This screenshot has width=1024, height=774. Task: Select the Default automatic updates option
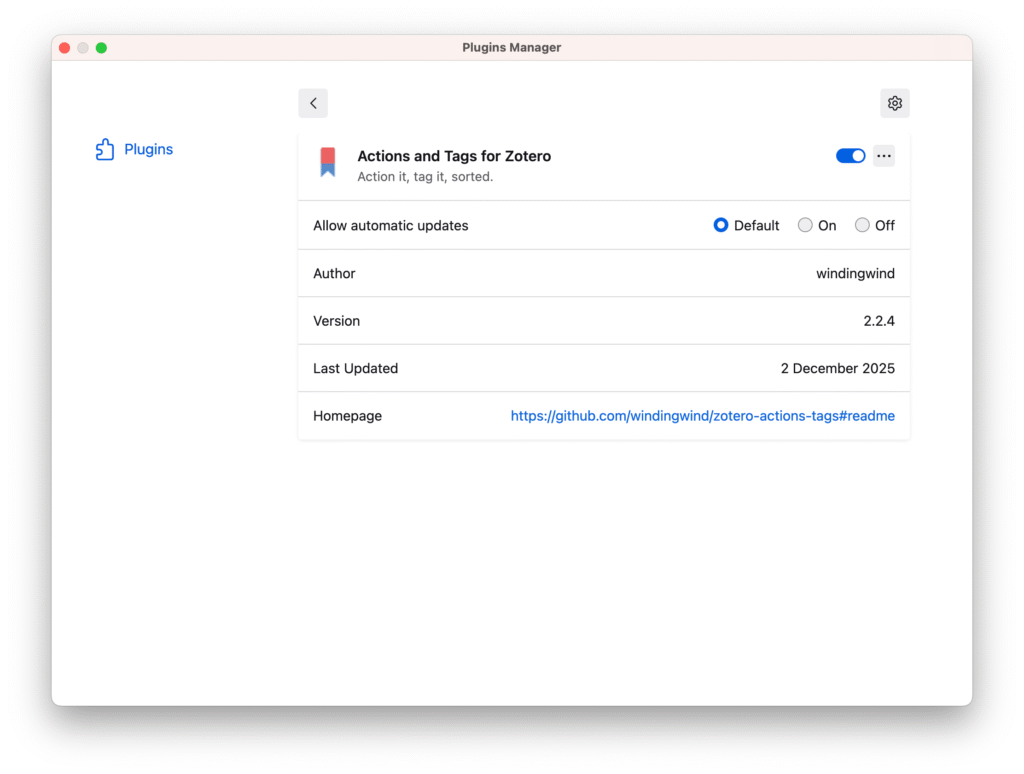pos(721,226)
